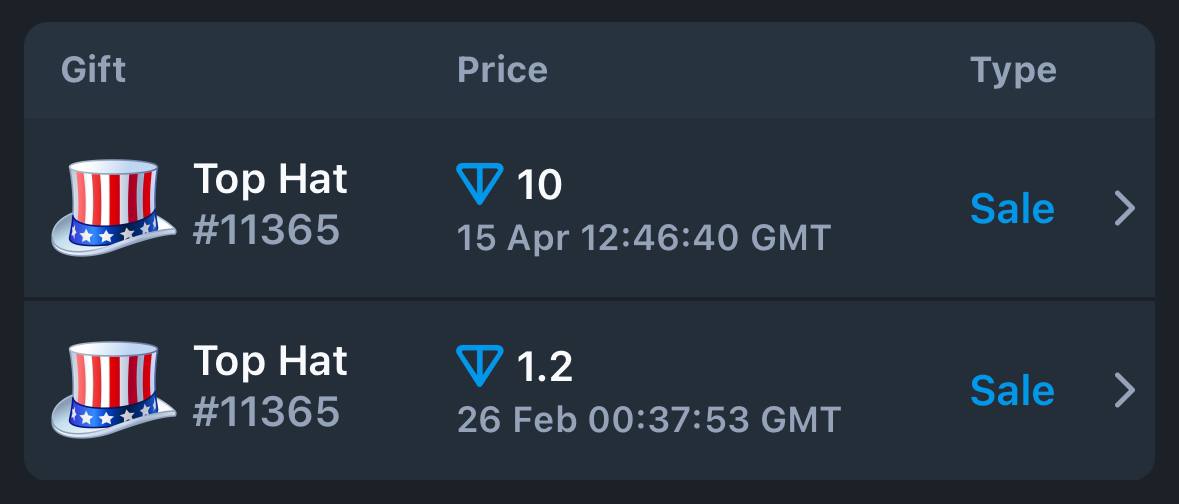Select the Top Hat name in the second row
Image resolution: width=1179 pixels, height=504 pixels.
pyautogui.click(x=271, y=361)
